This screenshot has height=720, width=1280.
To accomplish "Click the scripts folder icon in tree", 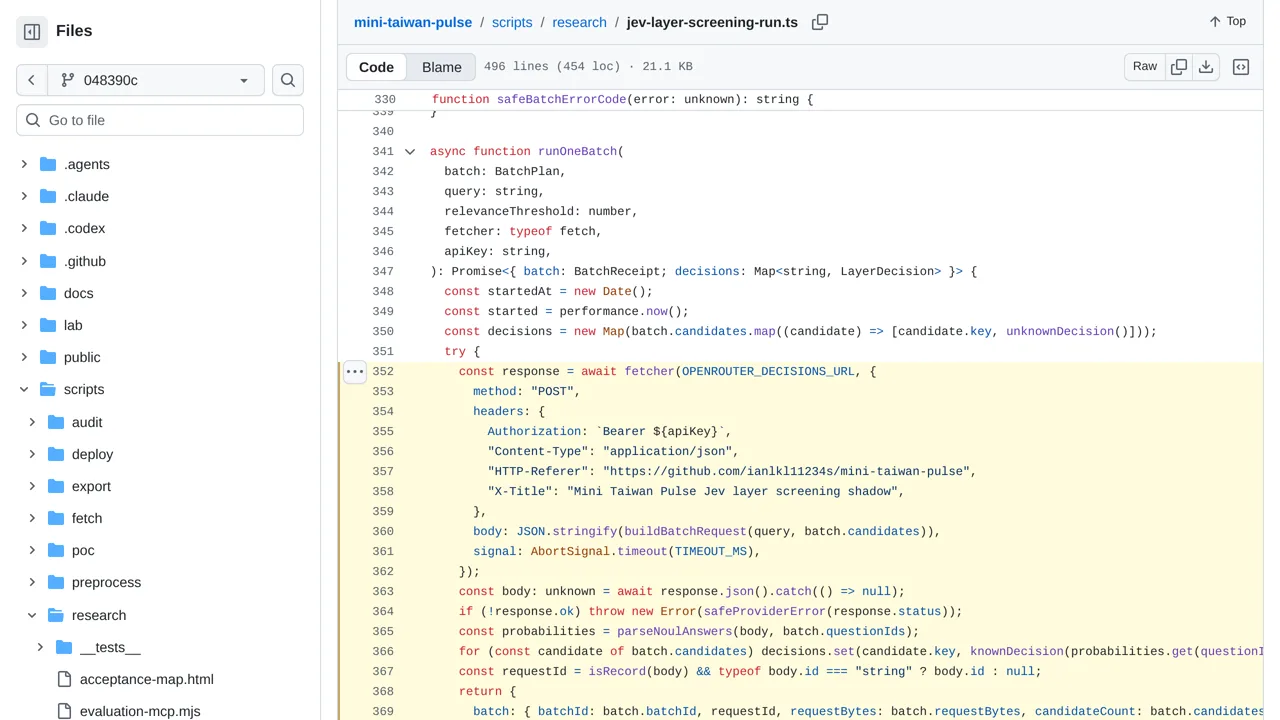I will 47,389.
